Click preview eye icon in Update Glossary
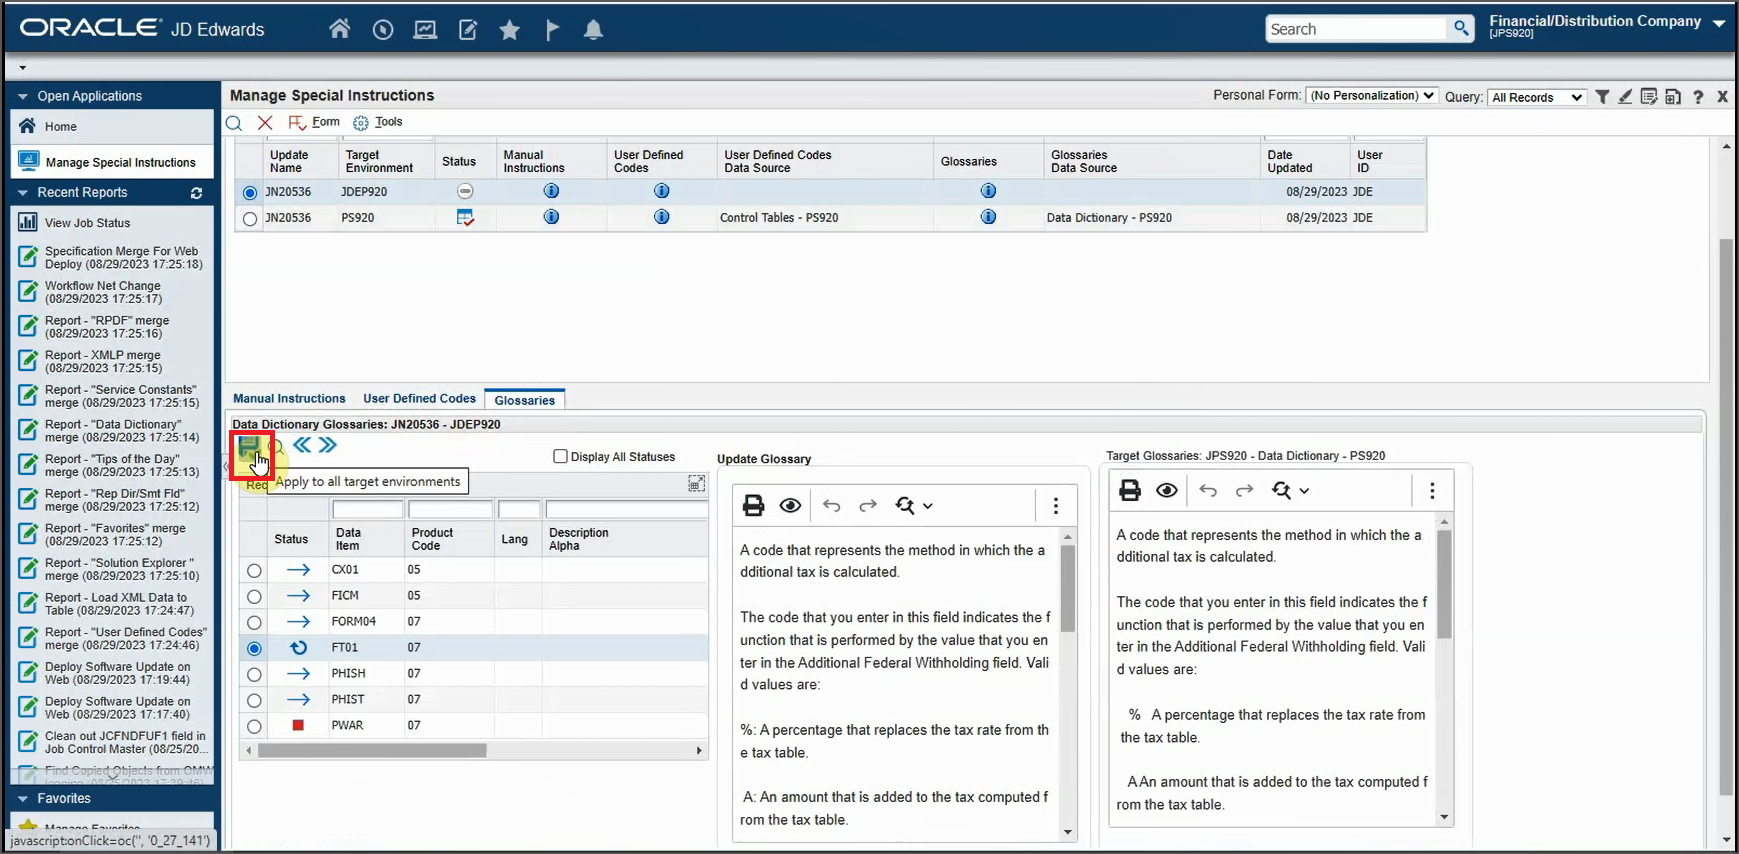1739x854 pixels. click(x=790, y=506)
